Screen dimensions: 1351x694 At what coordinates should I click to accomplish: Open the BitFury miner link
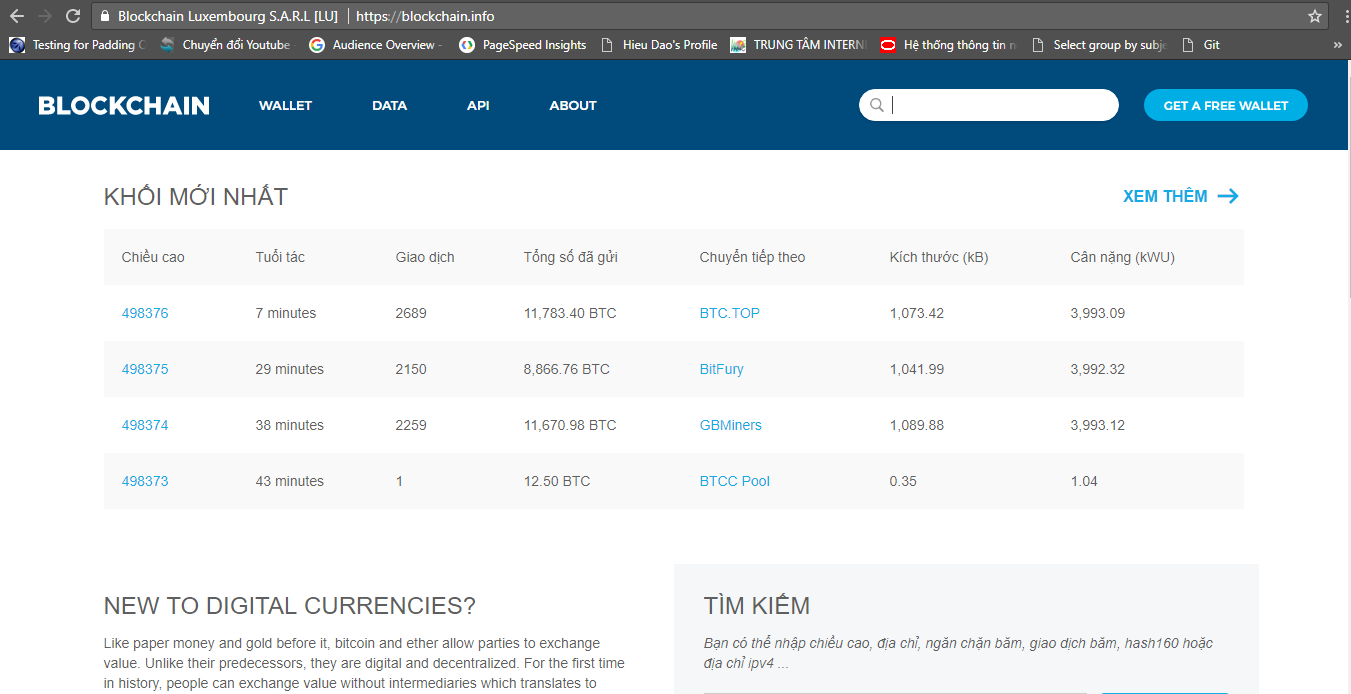(x=721, y=369)
